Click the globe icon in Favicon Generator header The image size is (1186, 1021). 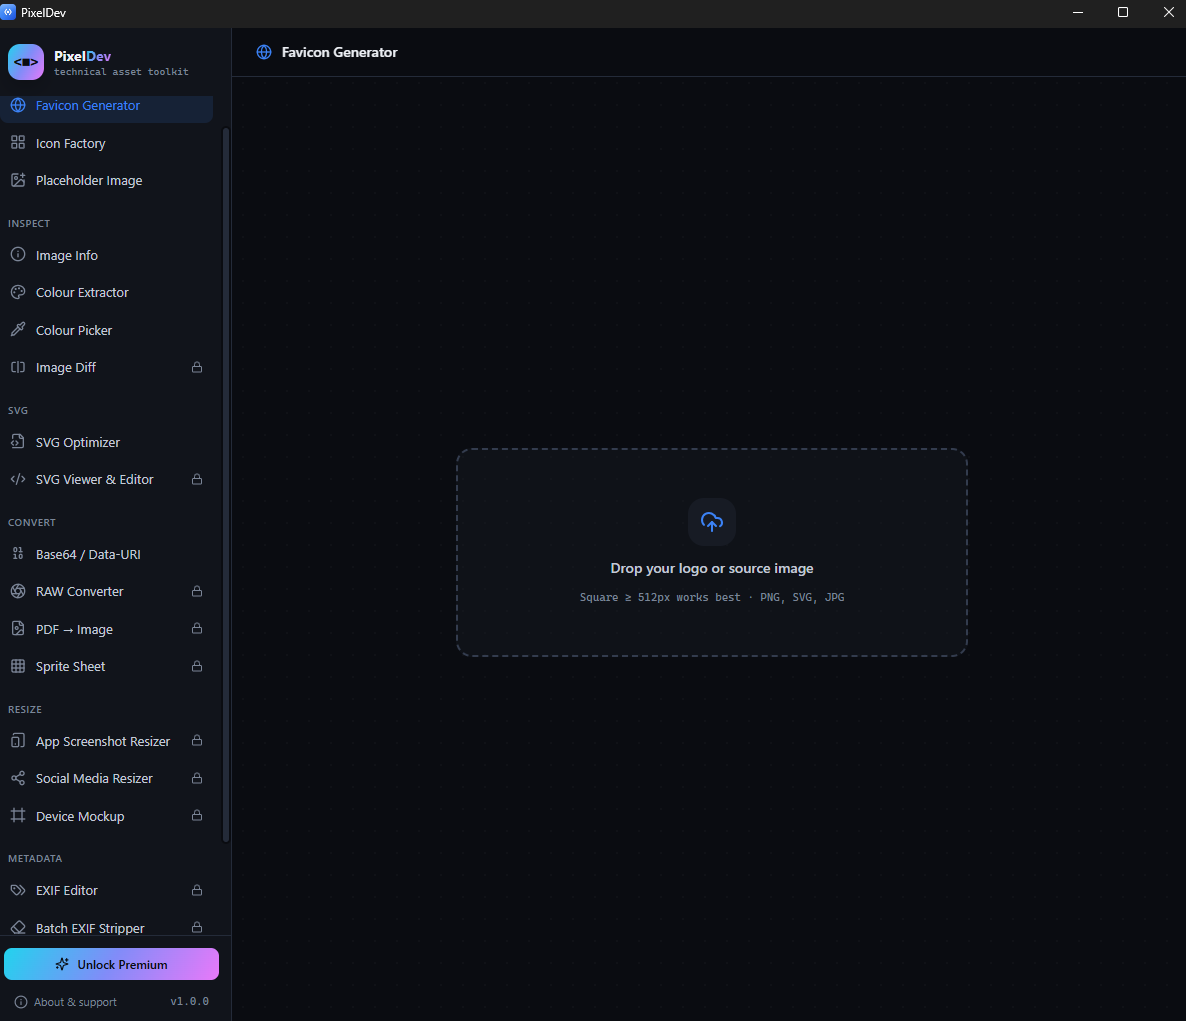264,52
